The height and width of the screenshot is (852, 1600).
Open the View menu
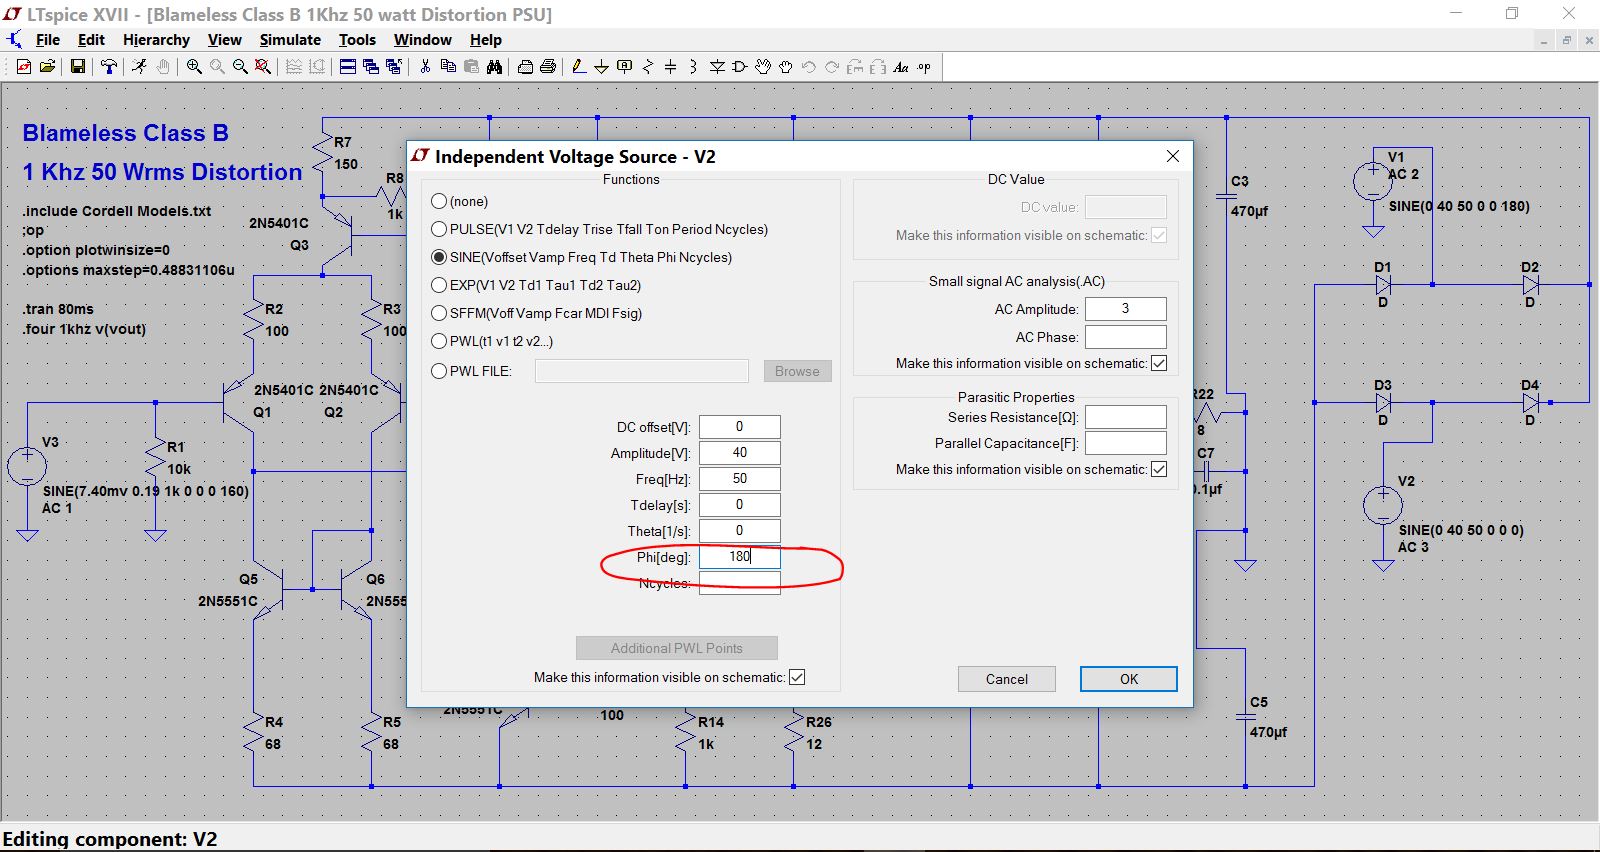(224, 40)
